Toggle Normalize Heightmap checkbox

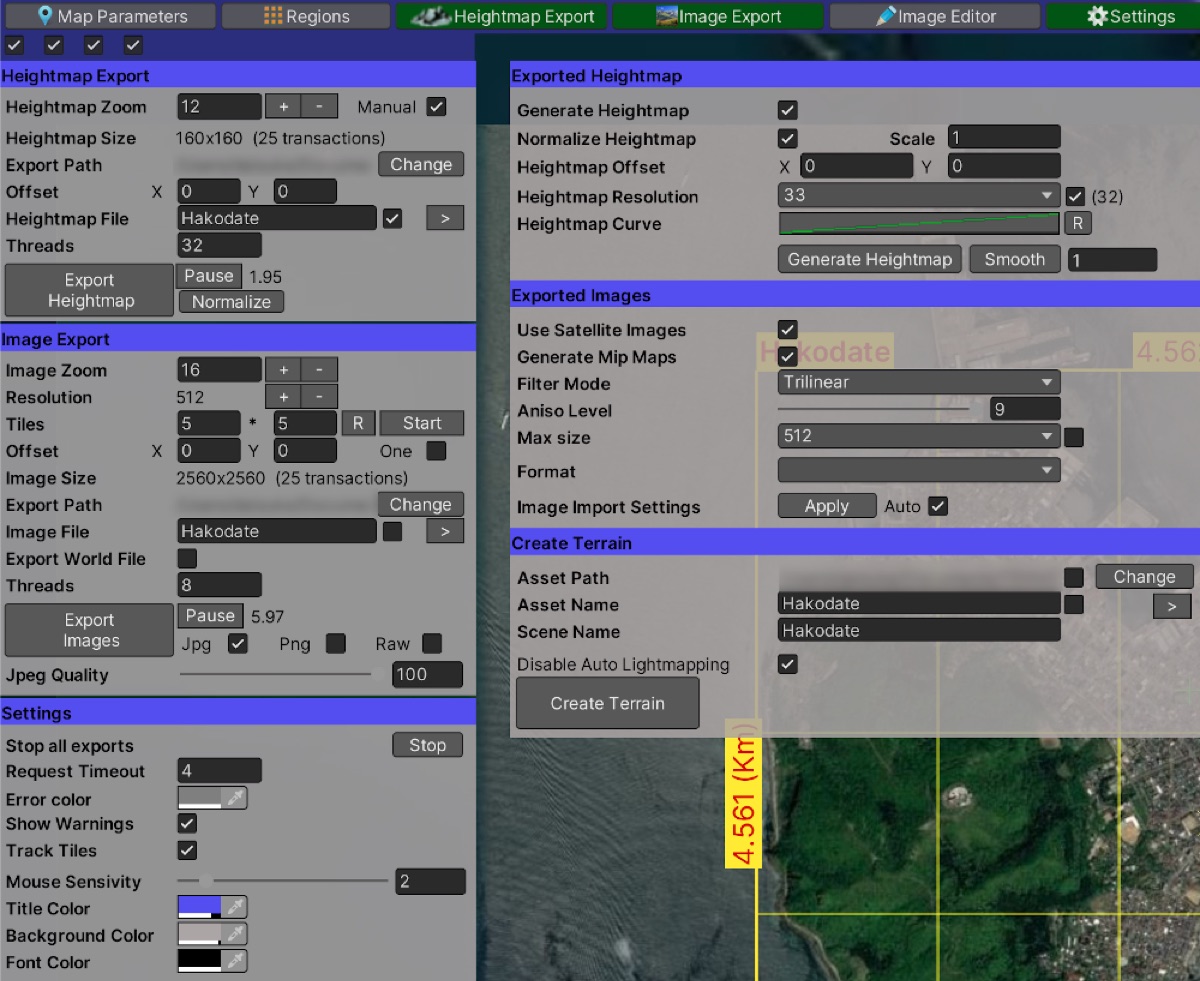pyautogui.click(x=788, y=138)
